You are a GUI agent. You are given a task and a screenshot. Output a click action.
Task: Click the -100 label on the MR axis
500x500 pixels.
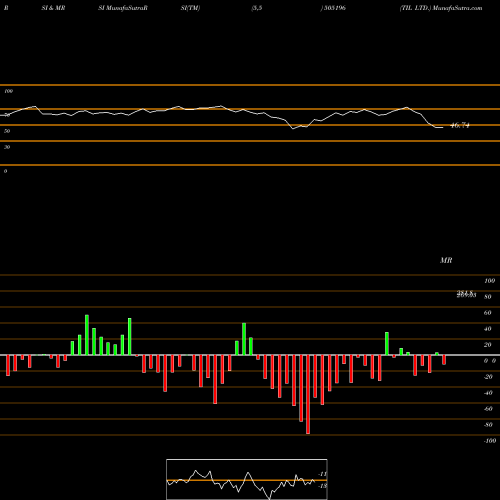(x=490, y=441)
